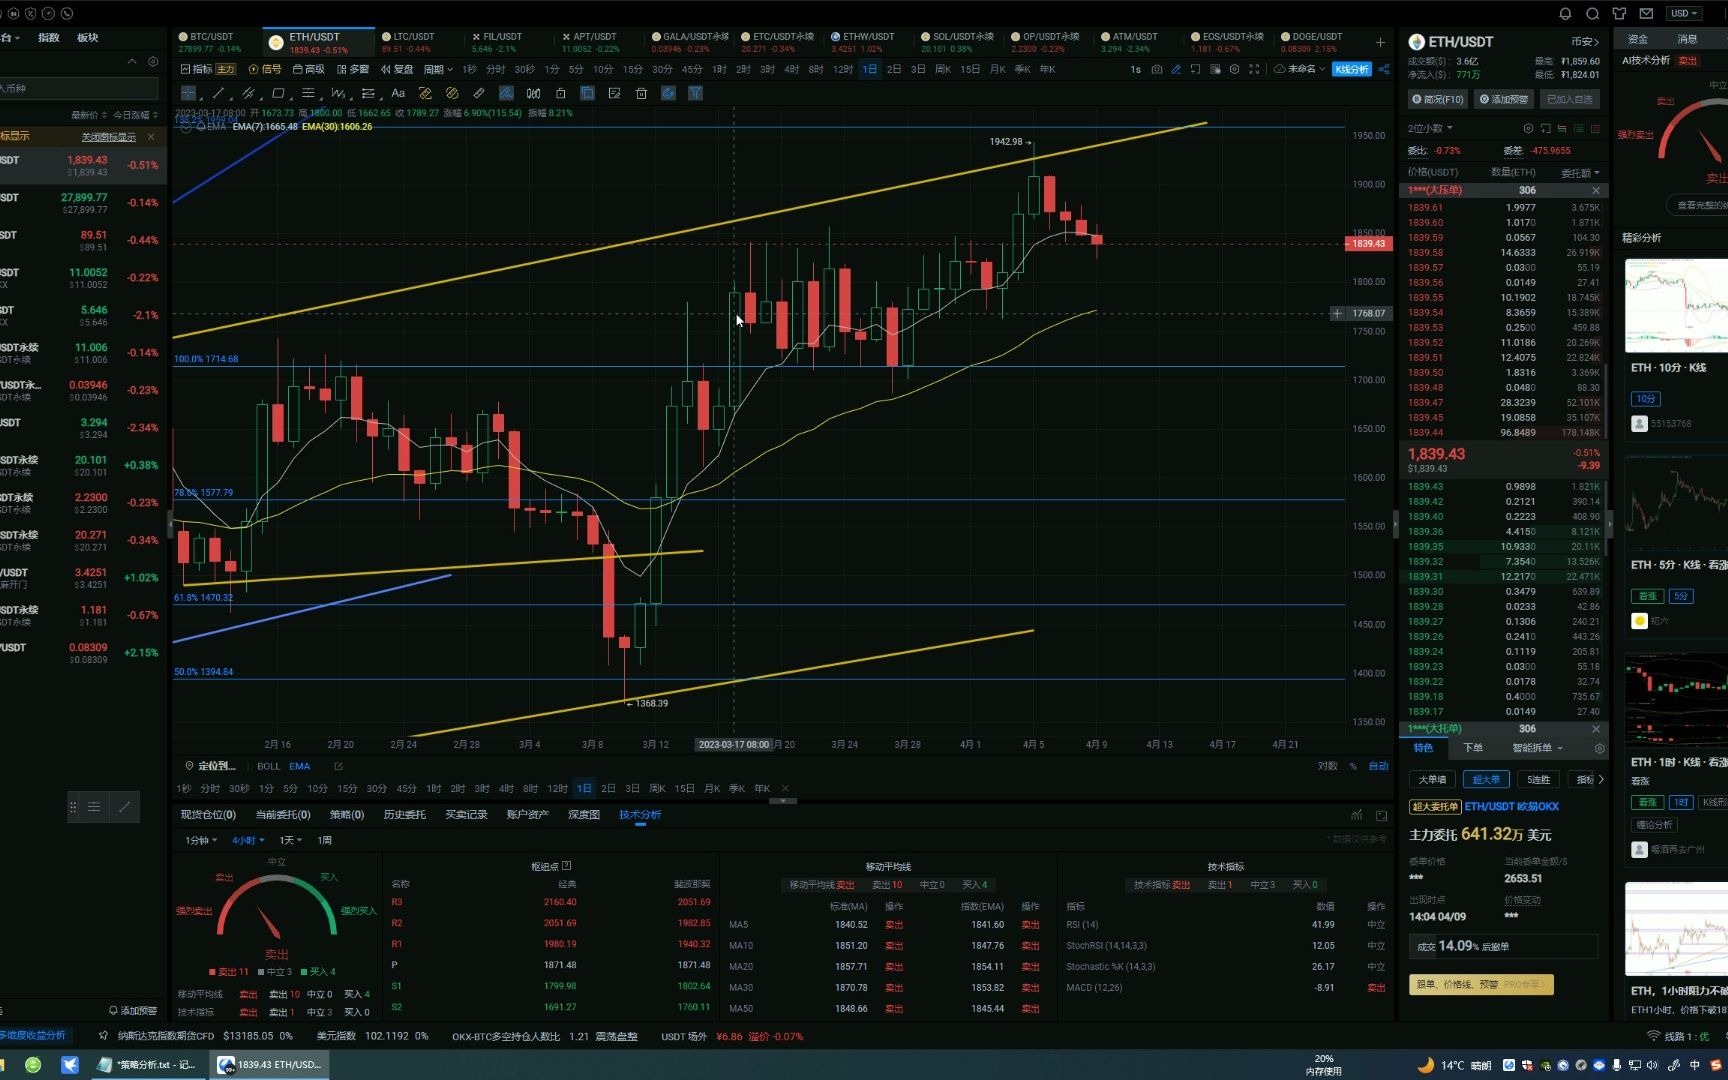Open the 深度图 tab
Viewport: 1728px width, 1080px height.
coord(584,815)
